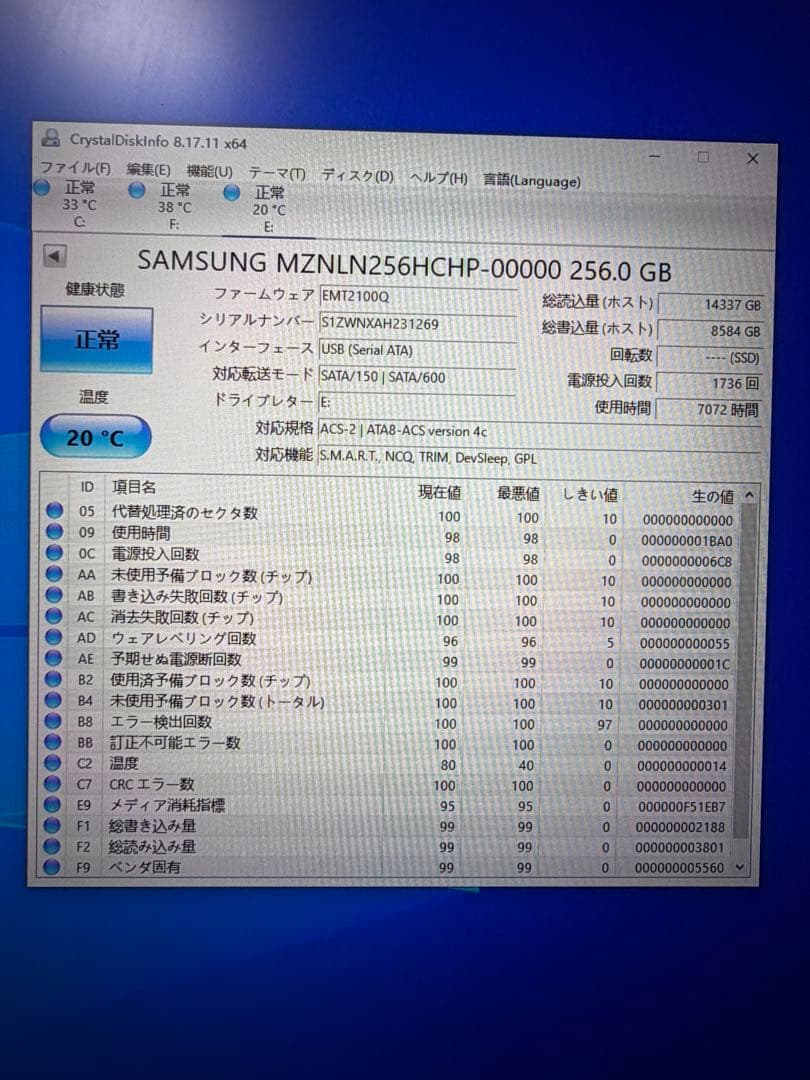Click the ACS-2 | ATA8-ACS version 4c field

(x=539, y=431)
